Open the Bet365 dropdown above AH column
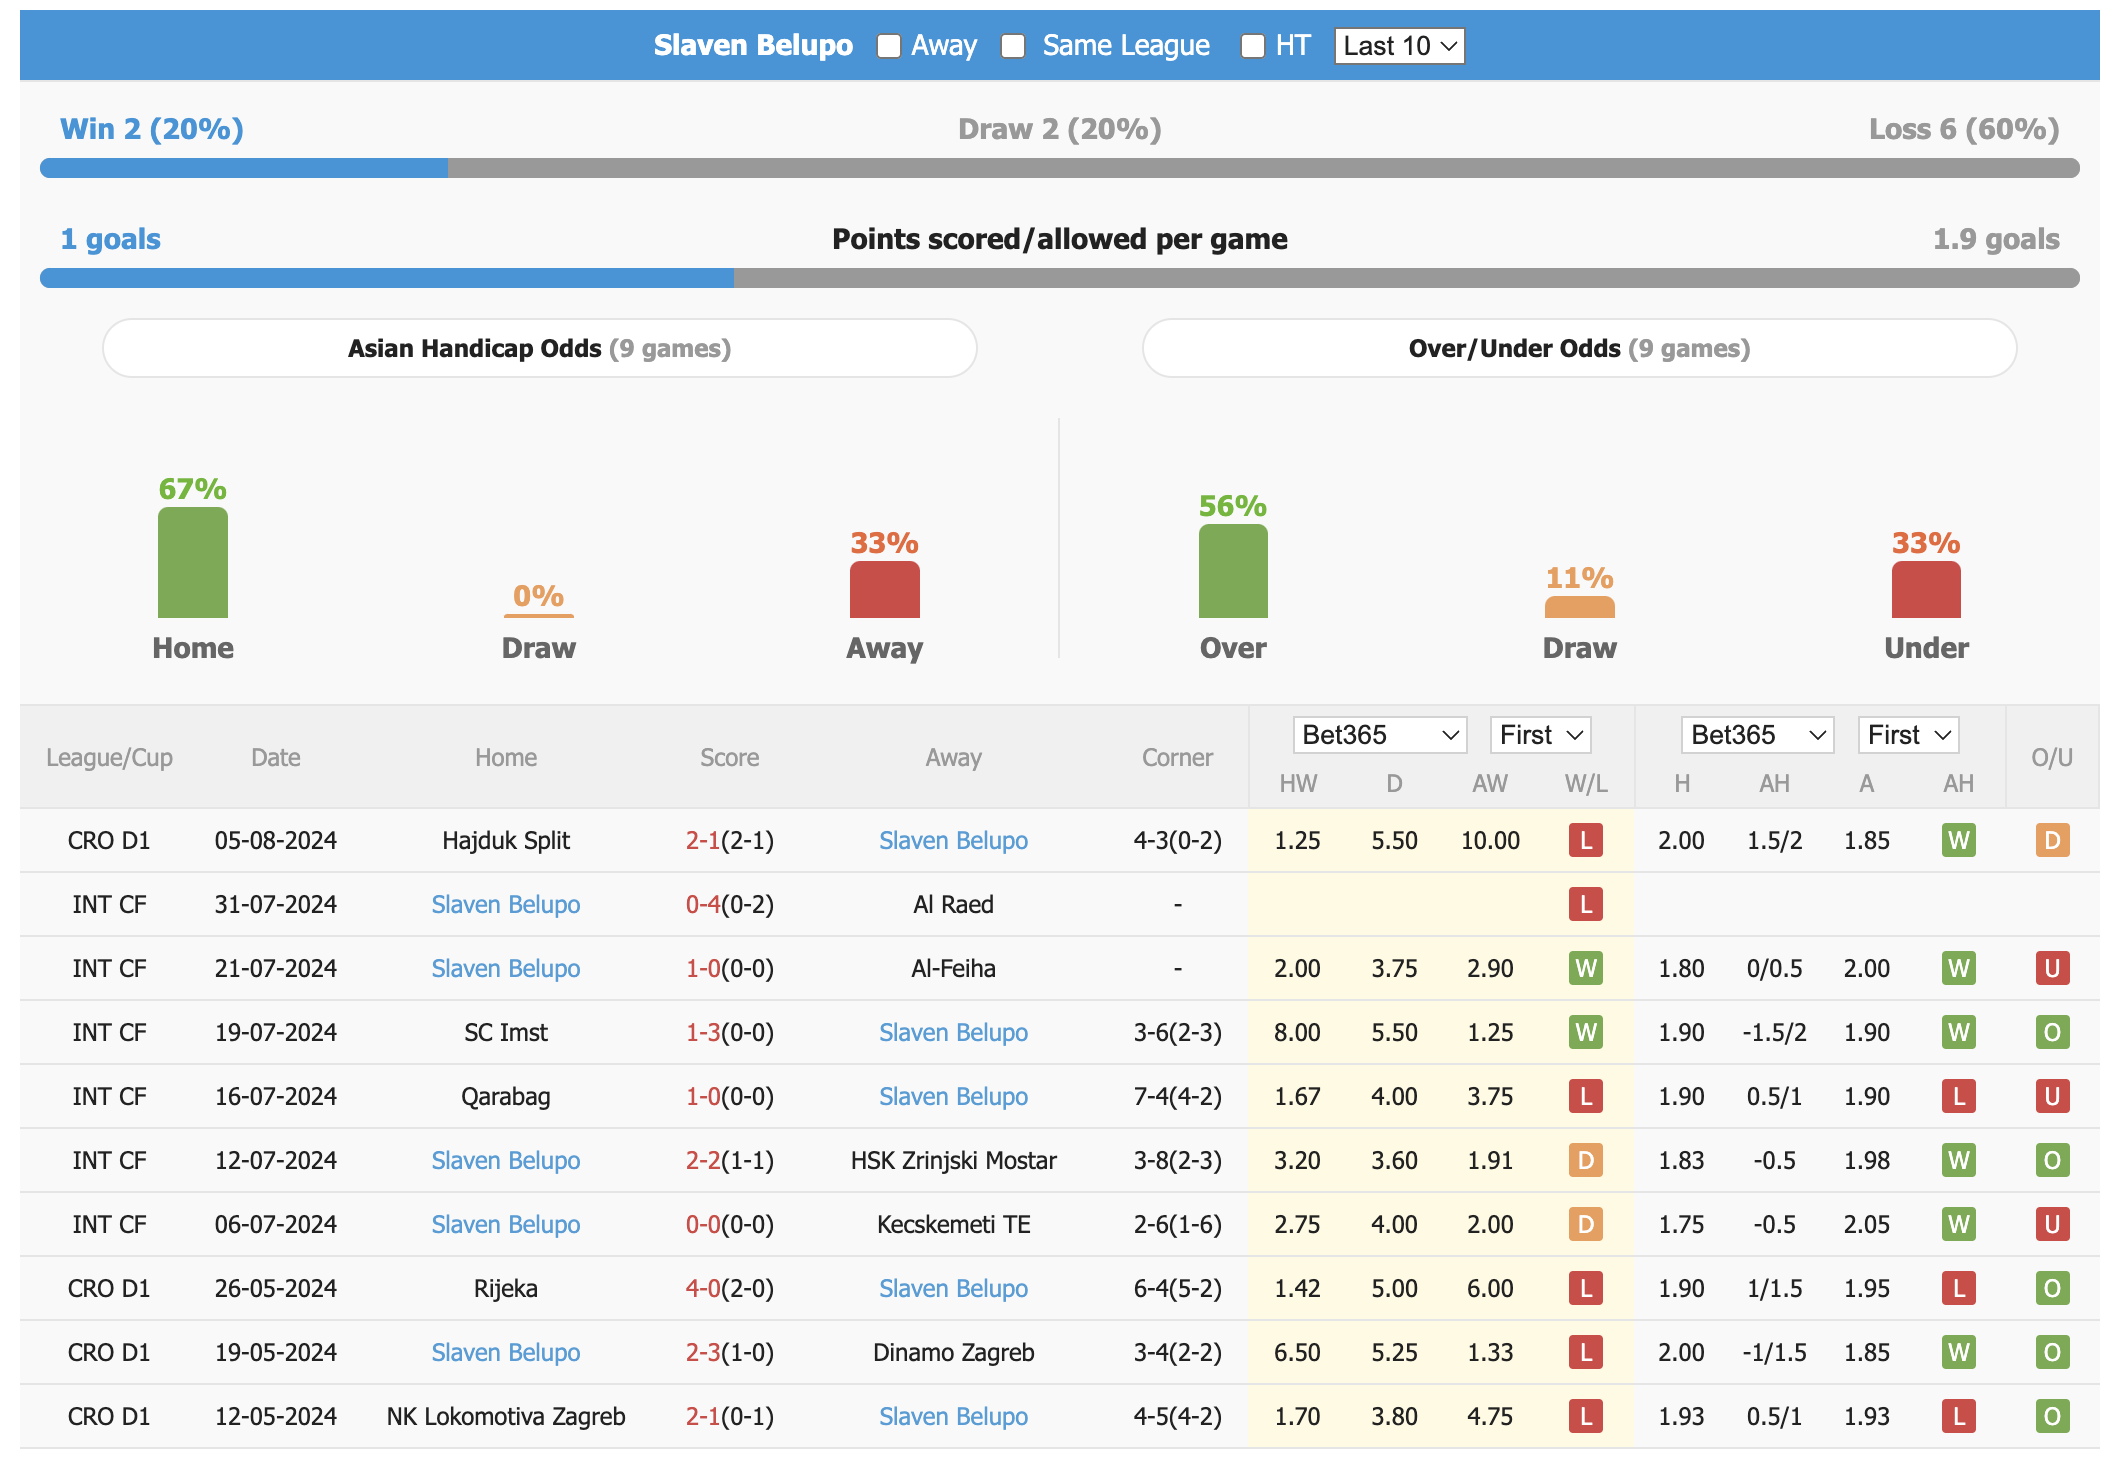2118x1460 pixels. 1757,735
